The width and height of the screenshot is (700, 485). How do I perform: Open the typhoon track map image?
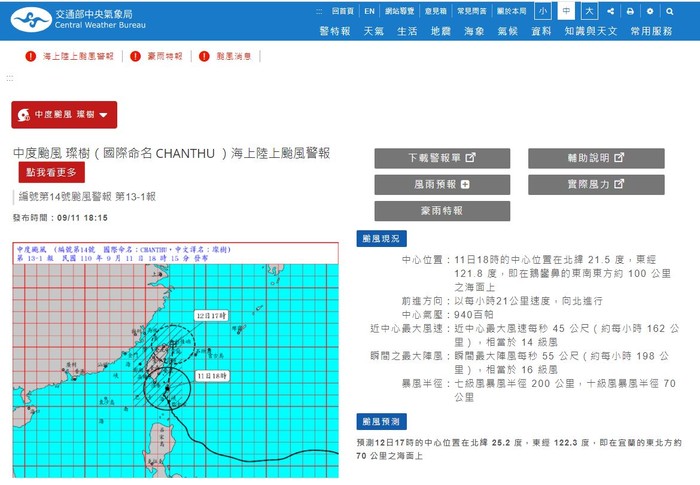tap(175, 358)
